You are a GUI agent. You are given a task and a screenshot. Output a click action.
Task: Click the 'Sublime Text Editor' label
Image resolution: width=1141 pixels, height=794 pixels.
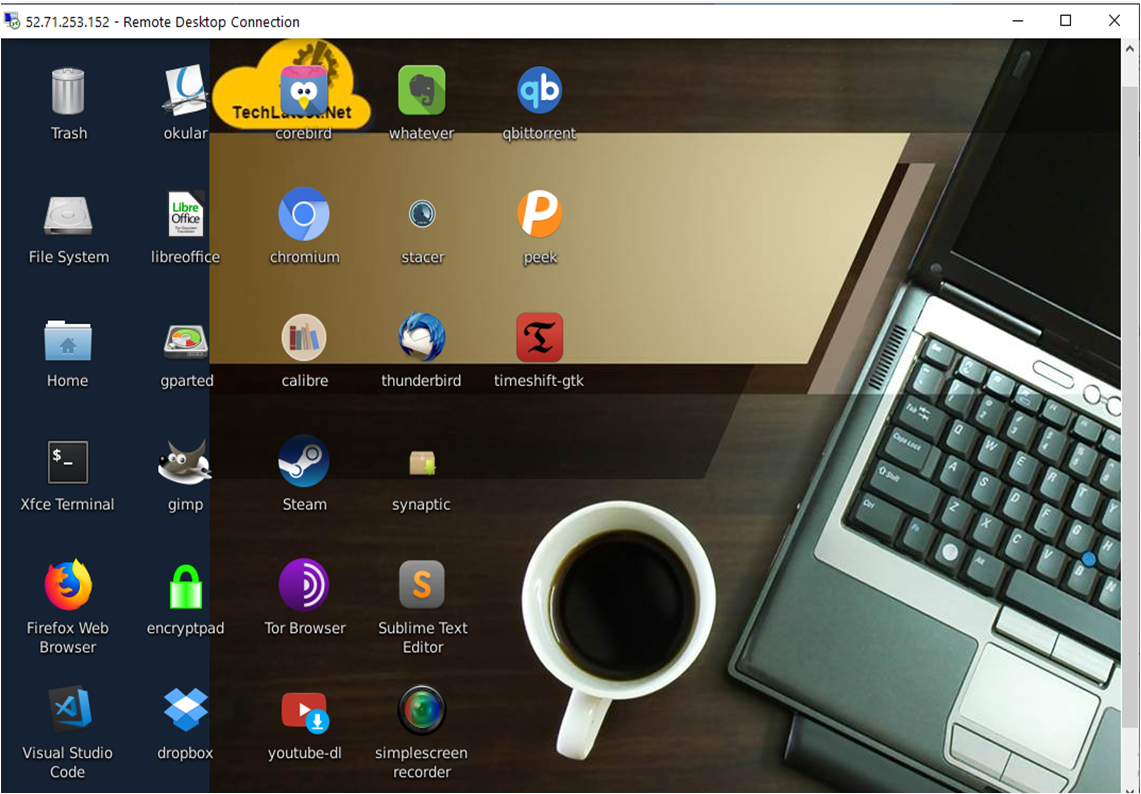coord(422,638)
